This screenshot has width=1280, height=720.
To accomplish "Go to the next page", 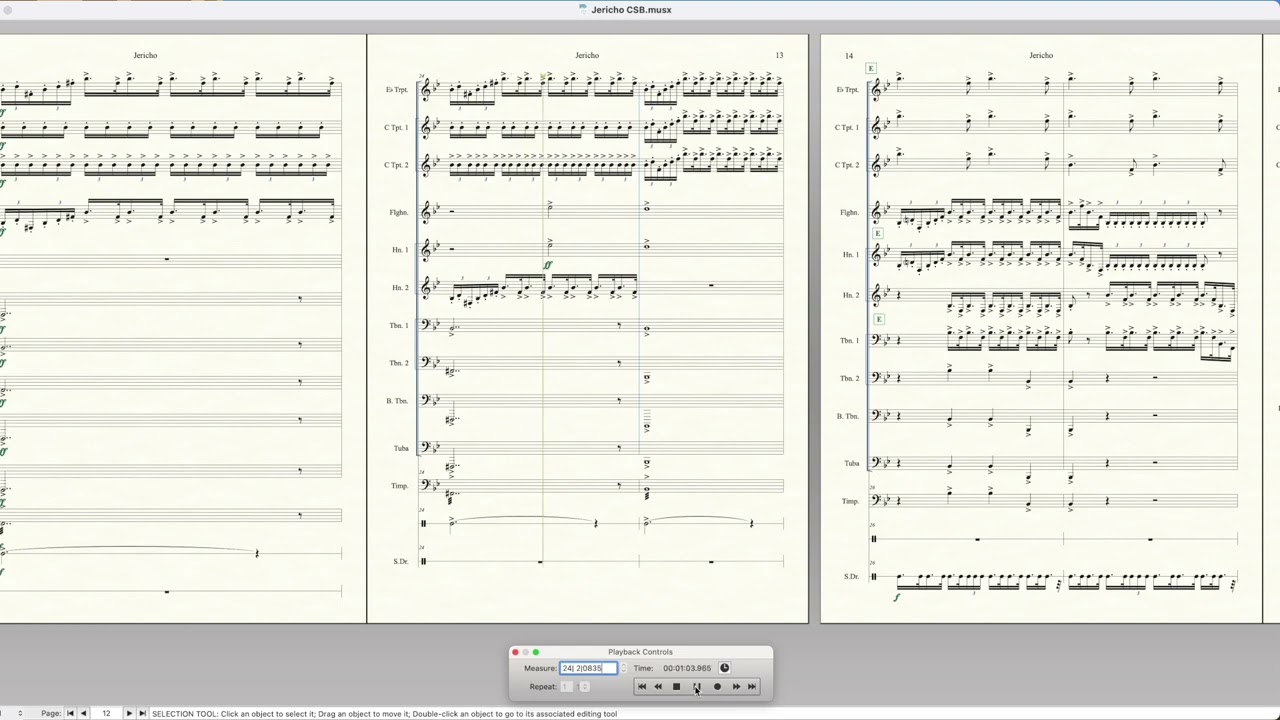I will click(129, 714).
